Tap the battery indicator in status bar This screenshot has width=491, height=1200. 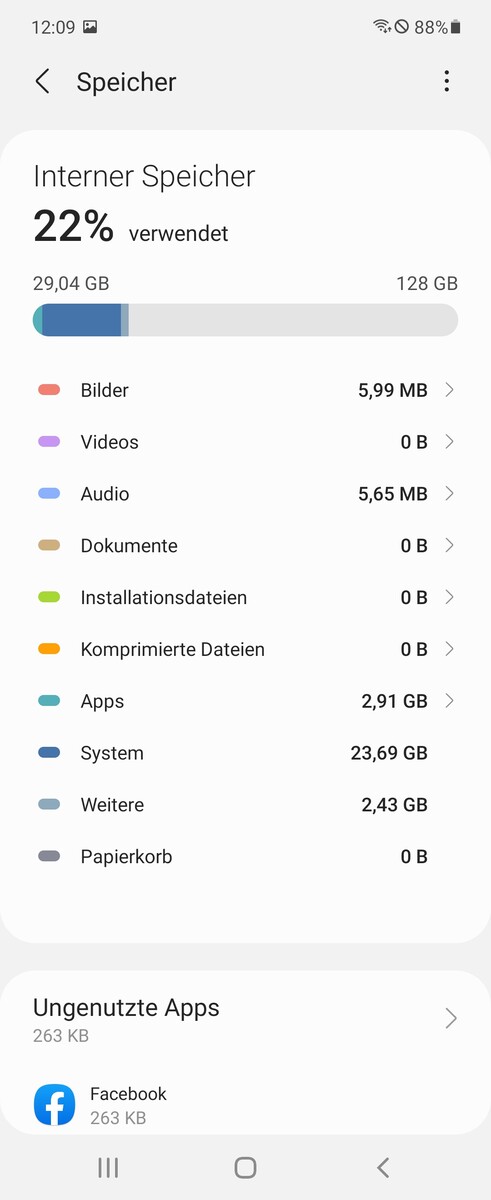click(x=456, y=28)
